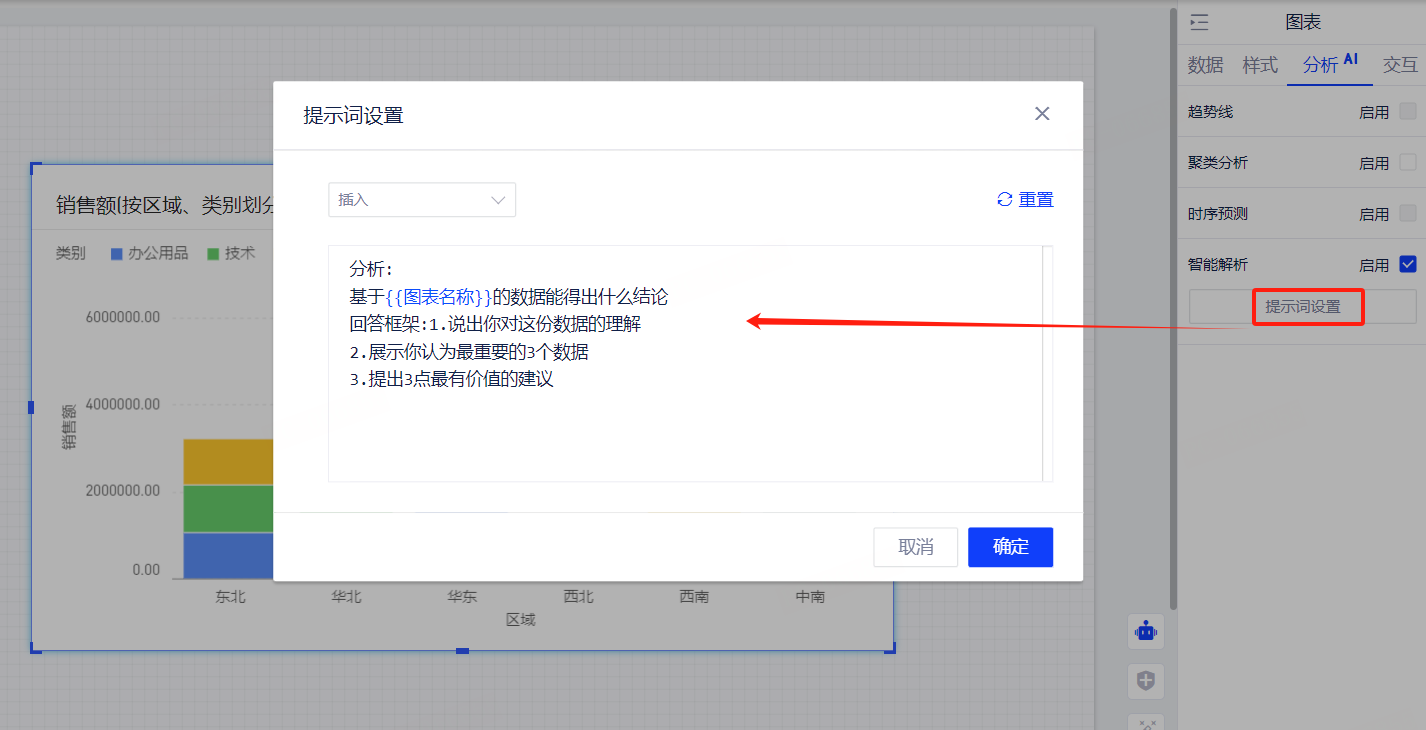Enable the 聚类分析 checkbox
Image resolution: width=1426 pixels, height=730 pixels.
coord(1408,162)
